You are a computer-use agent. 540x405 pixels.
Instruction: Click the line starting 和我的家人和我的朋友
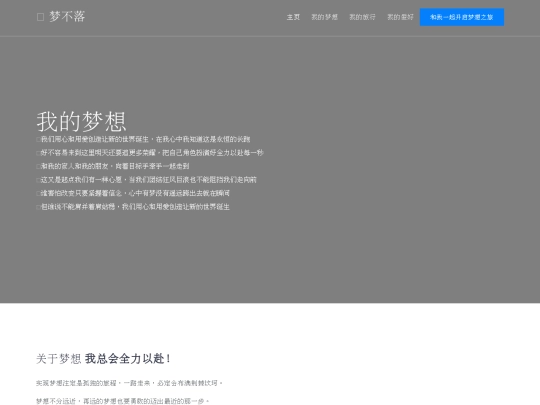[113, 166]
